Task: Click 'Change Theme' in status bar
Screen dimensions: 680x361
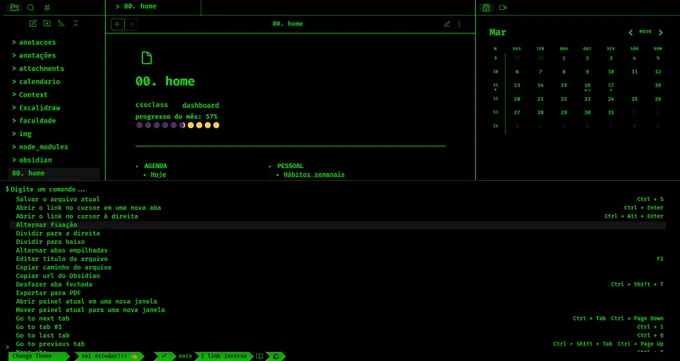Action: click(x=38, y=356)
